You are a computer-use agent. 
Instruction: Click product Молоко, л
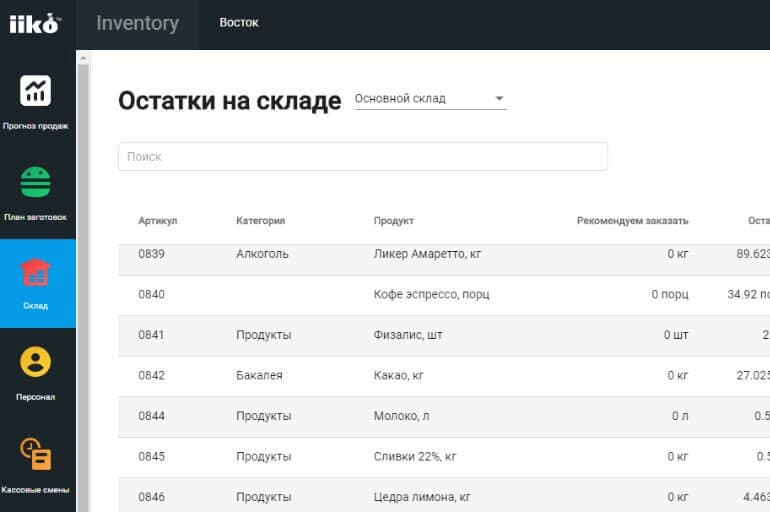(401, 416)
